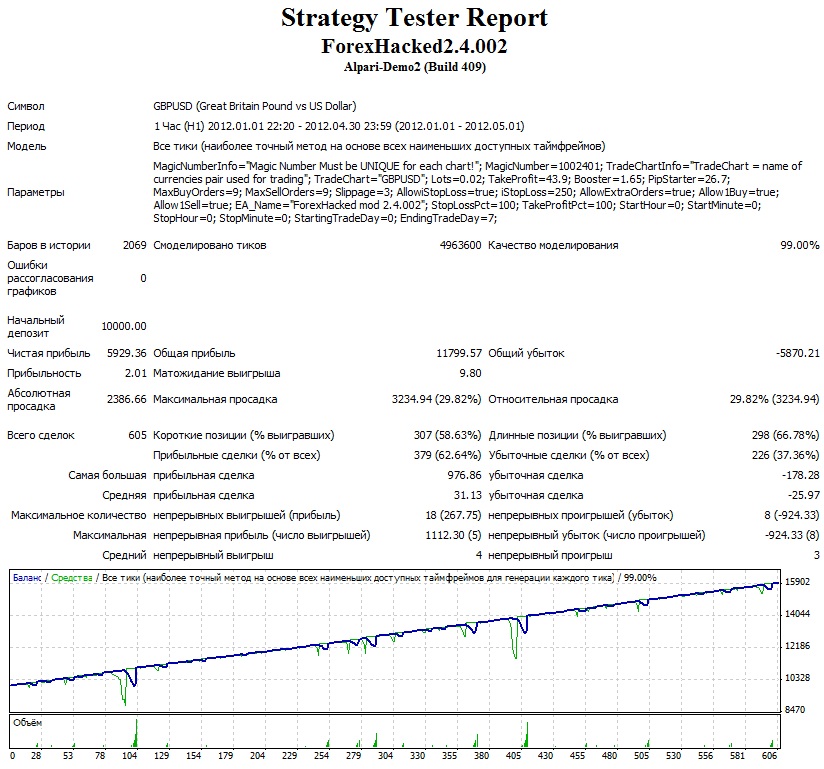
Task: Select the Объём volume panel label
Action: click(27, 723)
